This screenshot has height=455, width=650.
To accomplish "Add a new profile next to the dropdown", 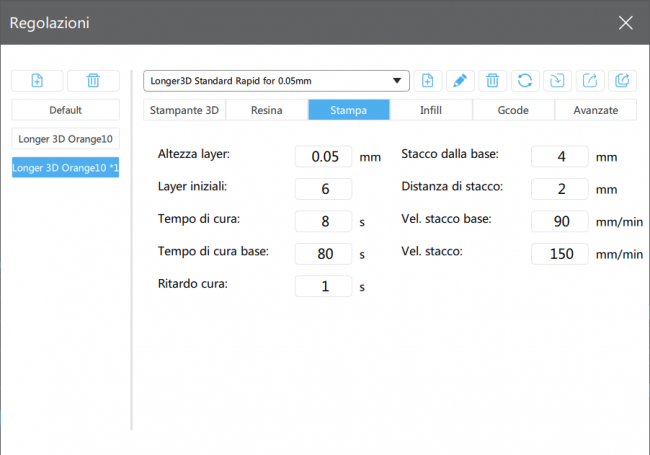I will click(x=428, y=81).
